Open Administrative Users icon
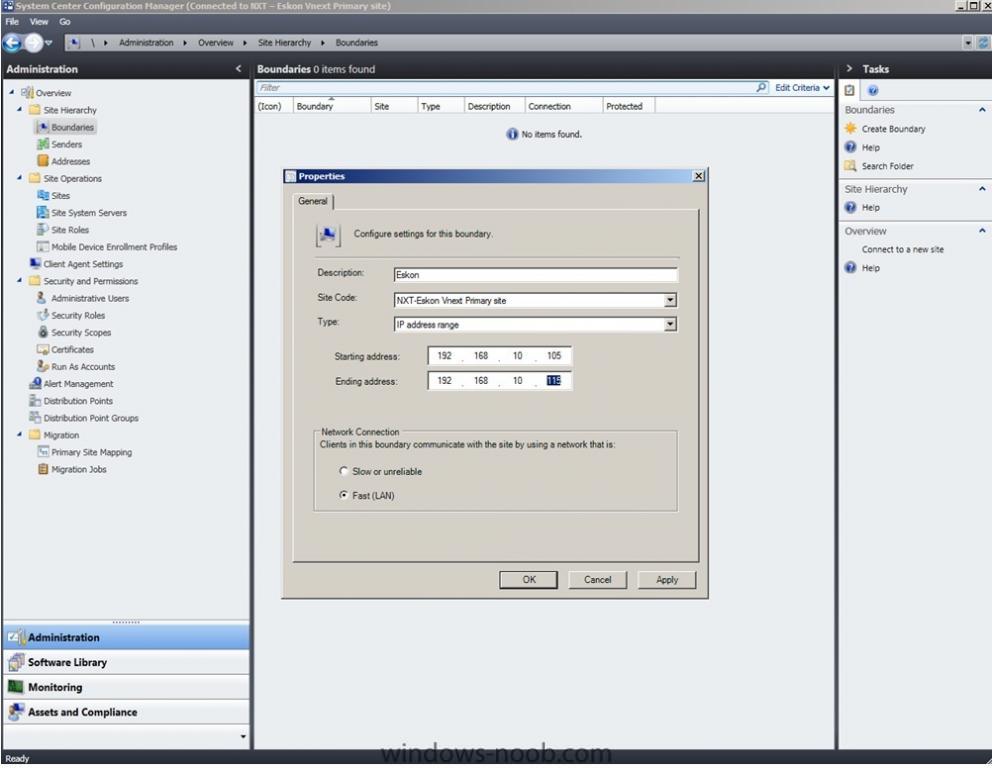The height and width of the screenshot is (768, 992). 43,298
